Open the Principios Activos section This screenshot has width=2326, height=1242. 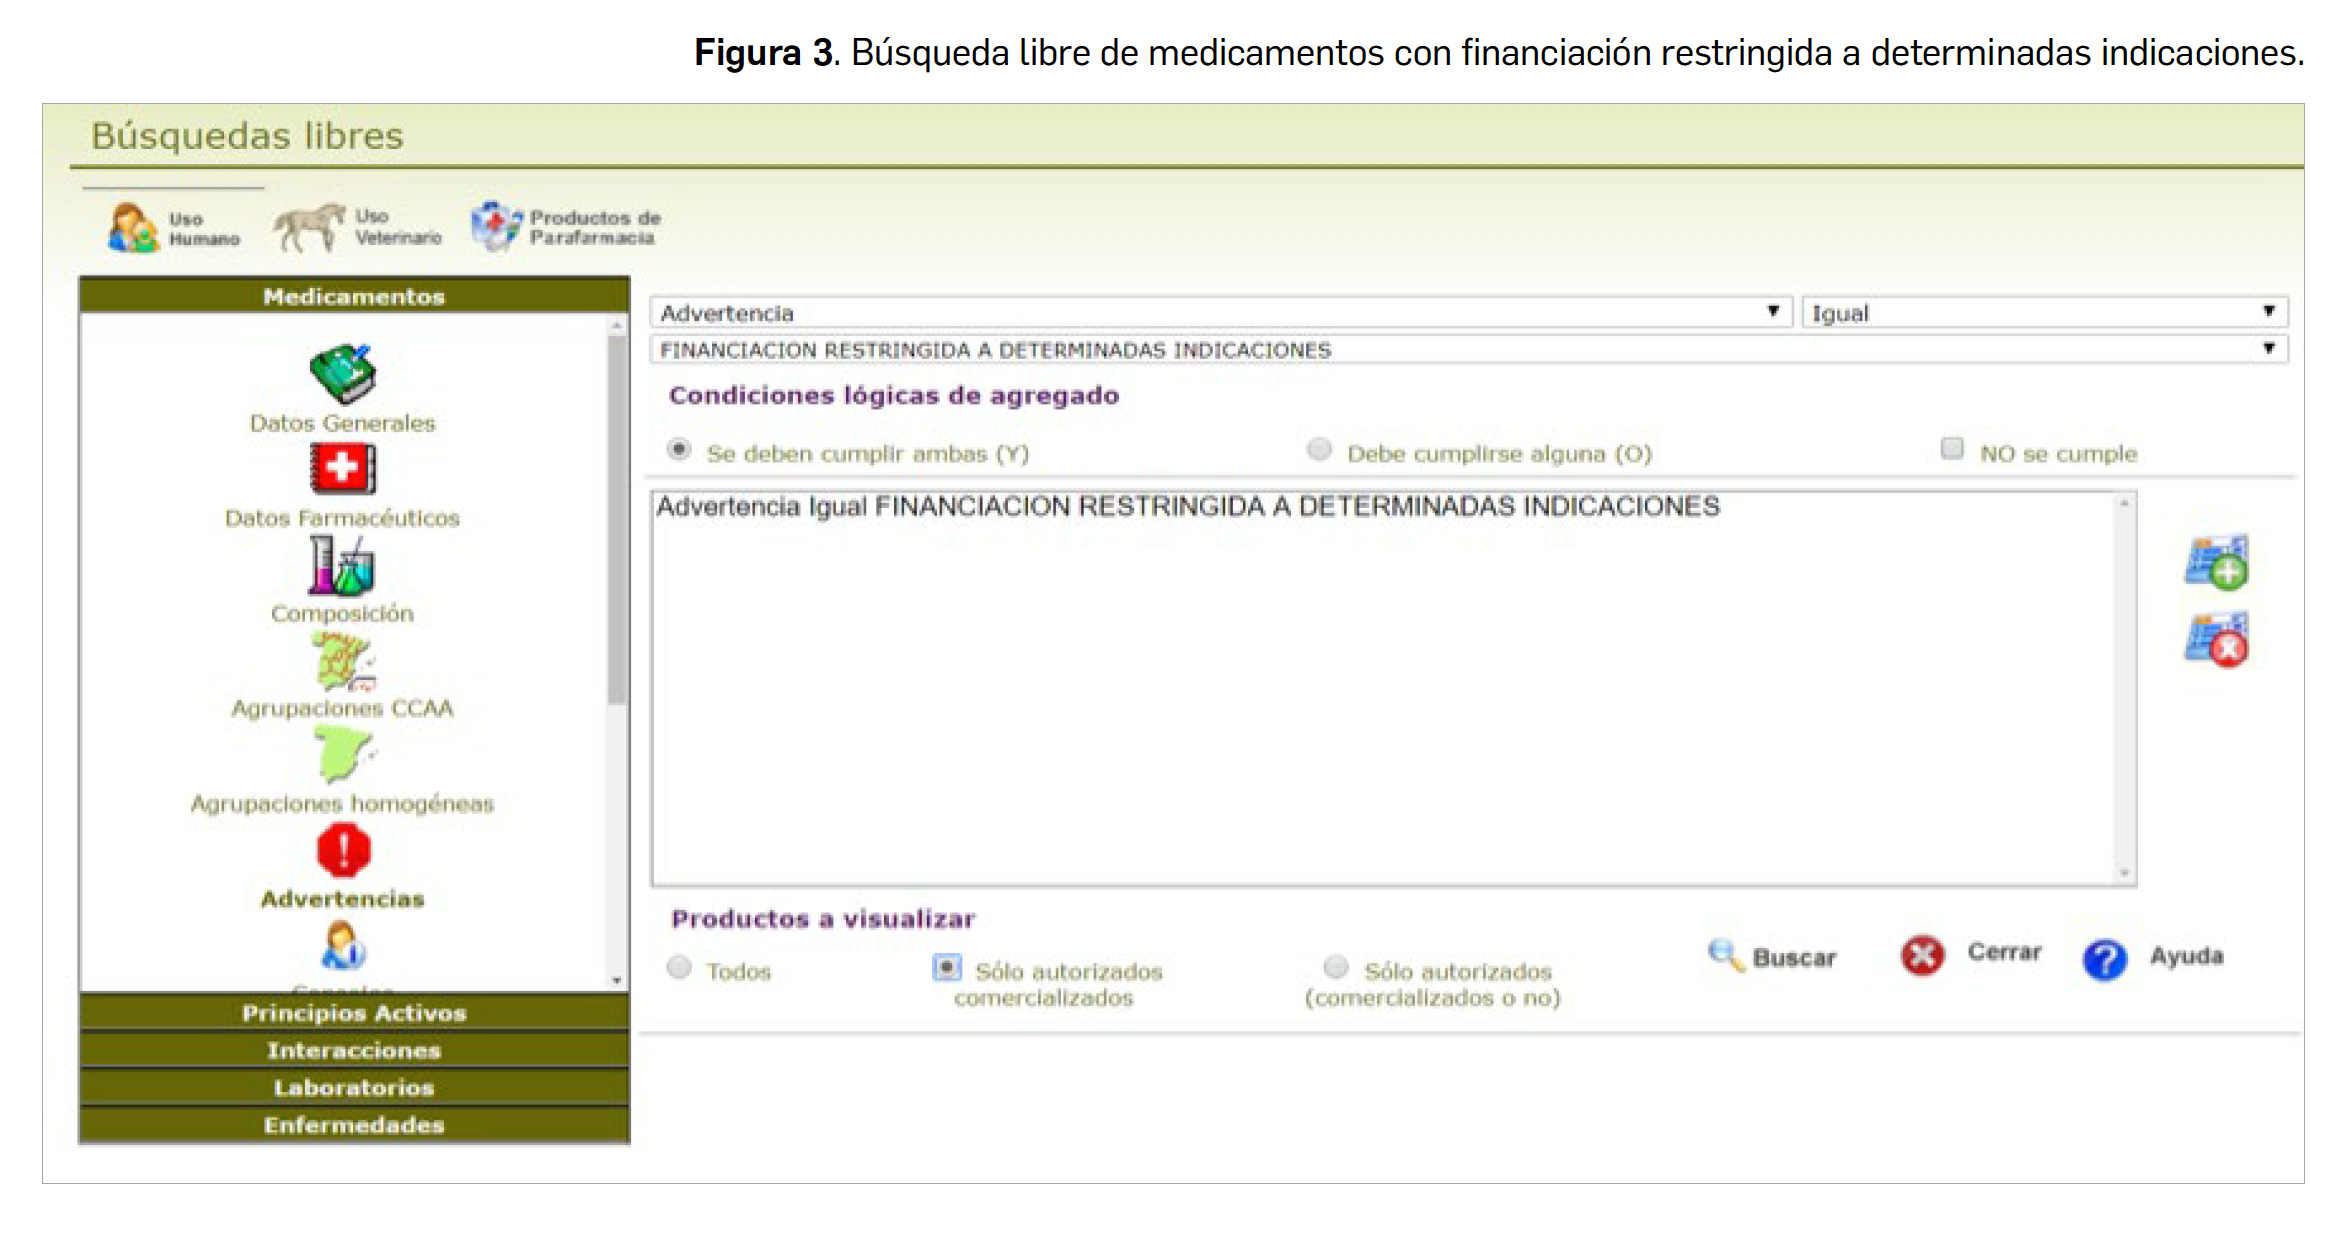click(354, 1013)
